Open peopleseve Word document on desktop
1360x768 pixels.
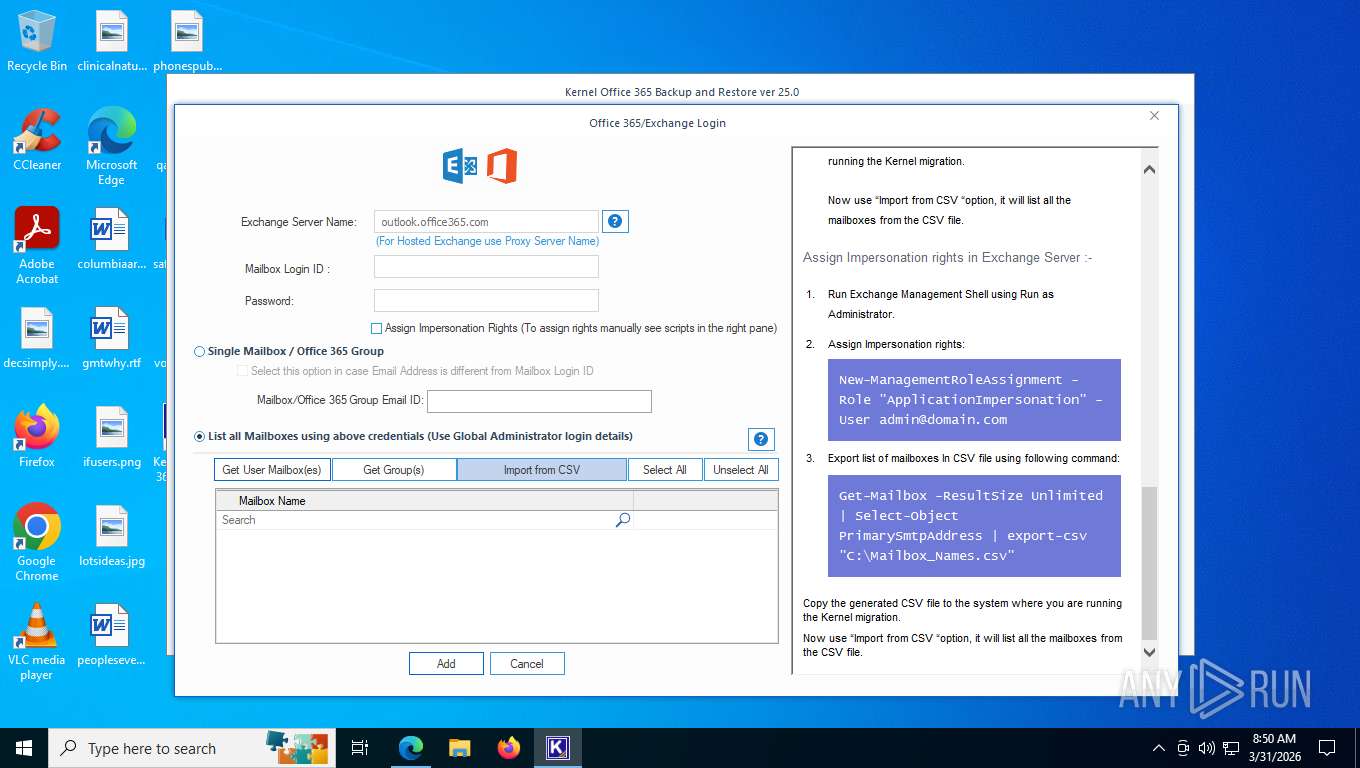(x=112, y=635)
